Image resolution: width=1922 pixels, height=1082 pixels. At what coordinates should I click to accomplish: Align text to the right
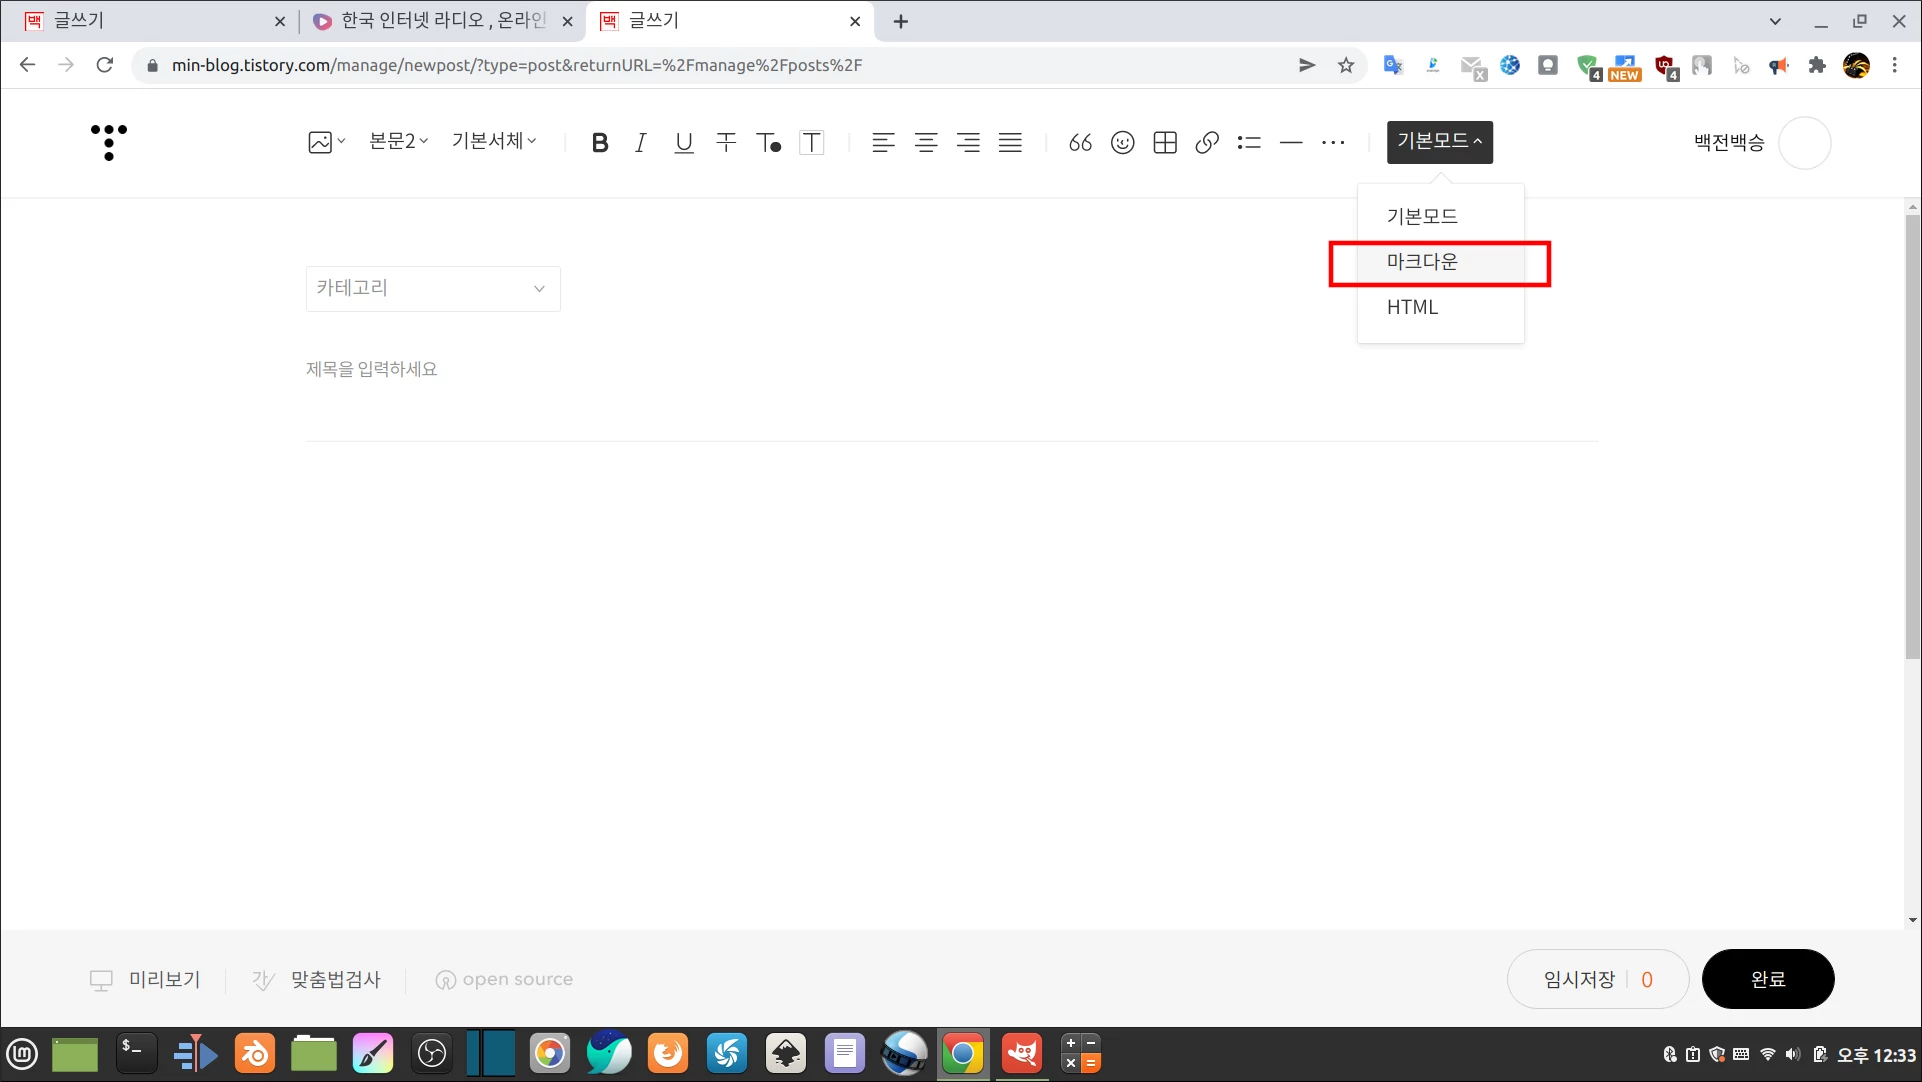point(968,143)
